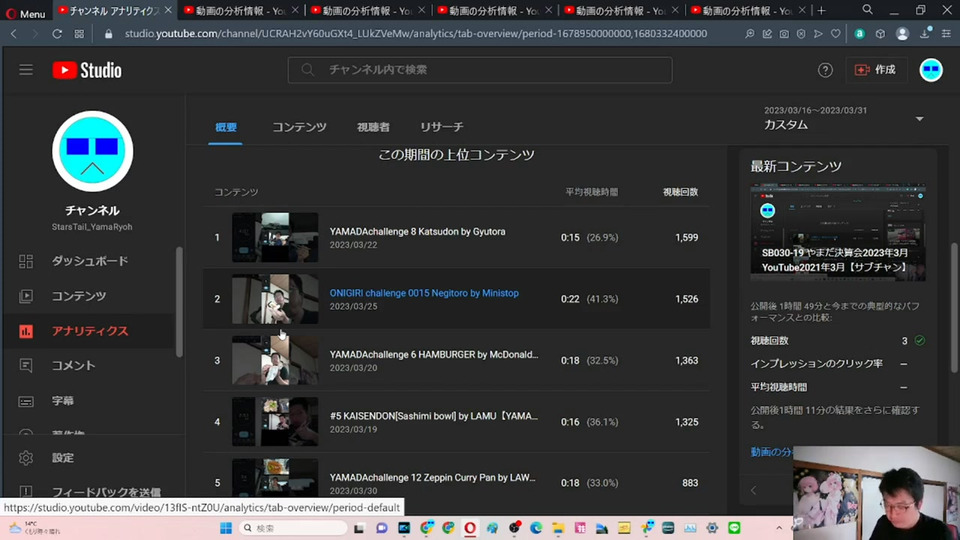Click thumbnail of HAMBURGER by McDonald video
Viewport: 960px width, 540px height.
click(x=275, y=360)
